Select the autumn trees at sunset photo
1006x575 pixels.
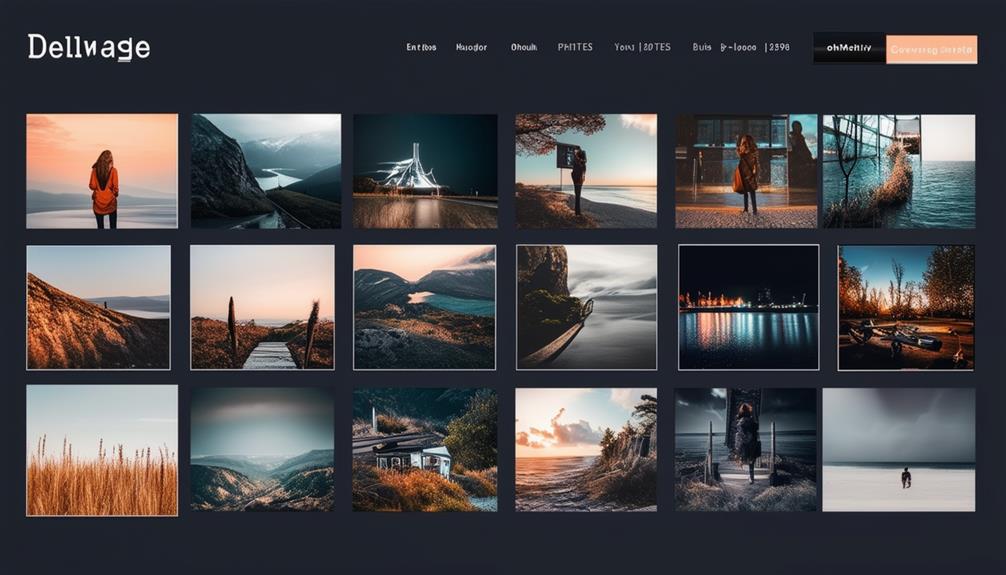pos(906,307)
